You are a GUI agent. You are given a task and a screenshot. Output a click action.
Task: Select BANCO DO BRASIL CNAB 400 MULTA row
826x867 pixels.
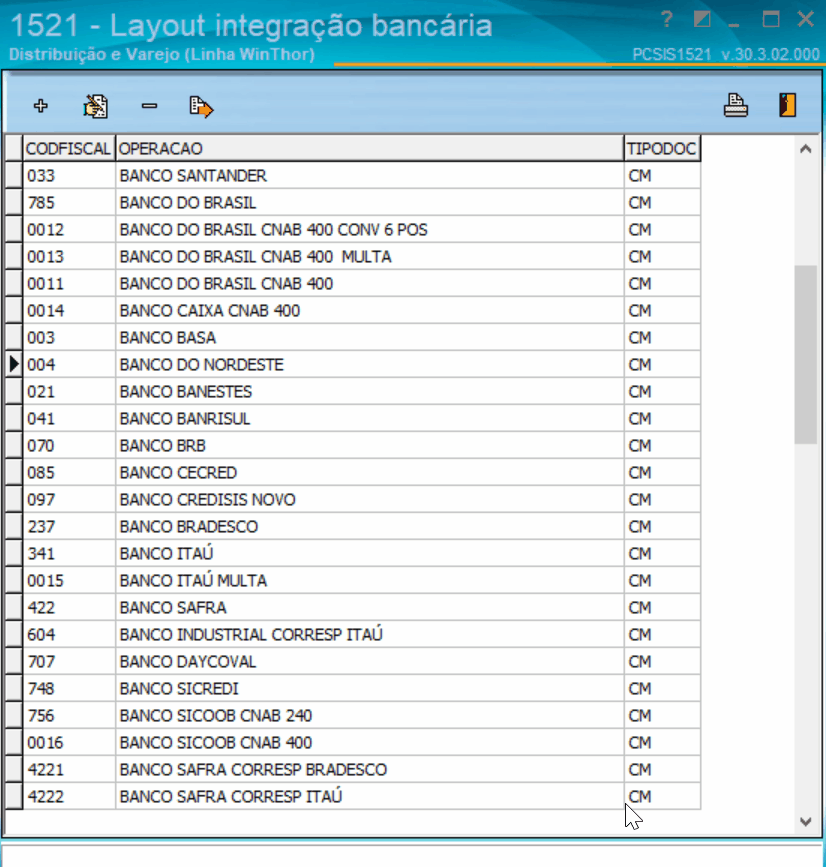click(353, 257)
